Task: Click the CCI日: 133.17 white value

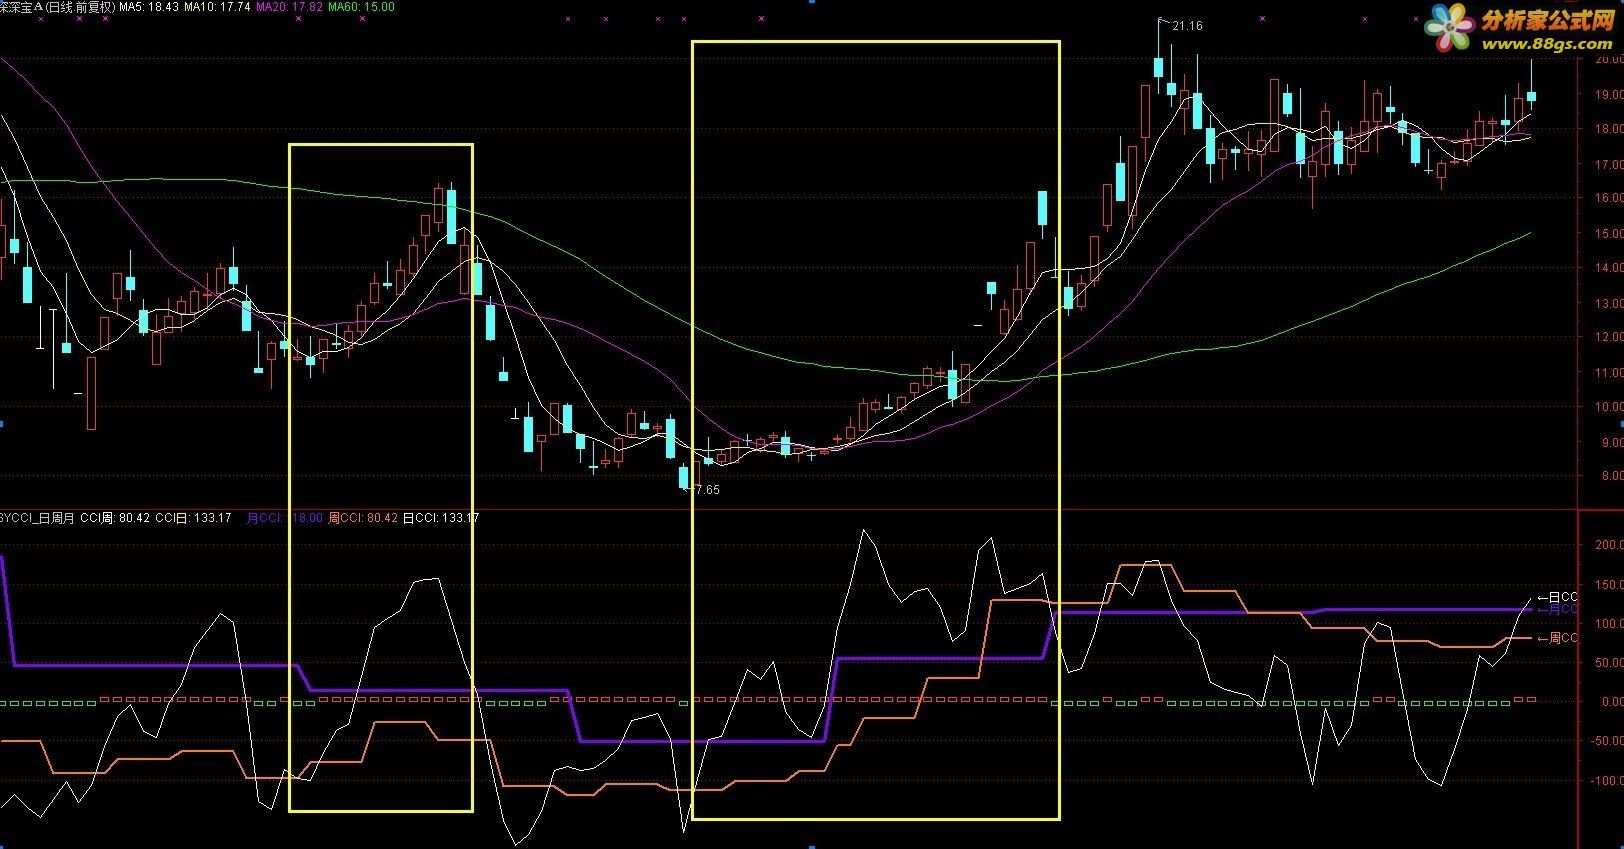Action: click(194, 518)
